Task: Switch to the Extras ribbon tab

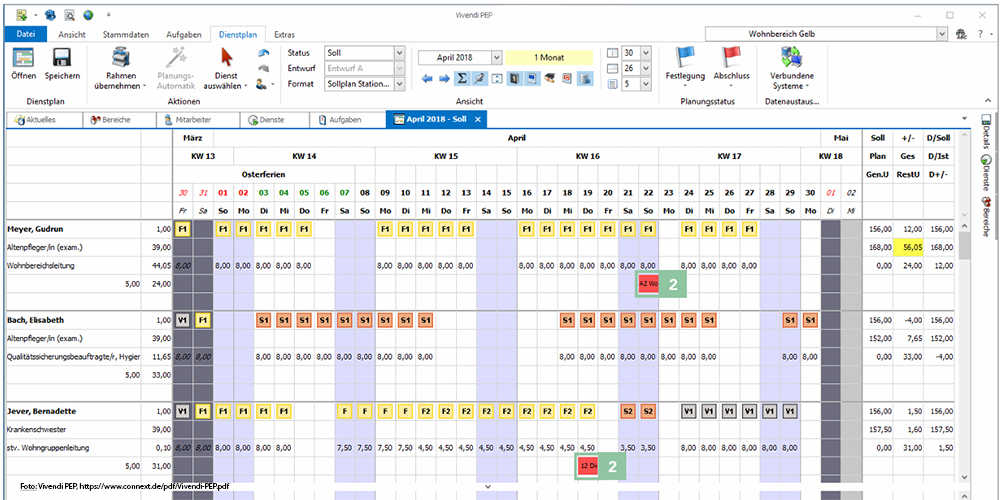Action: (284, 34)
